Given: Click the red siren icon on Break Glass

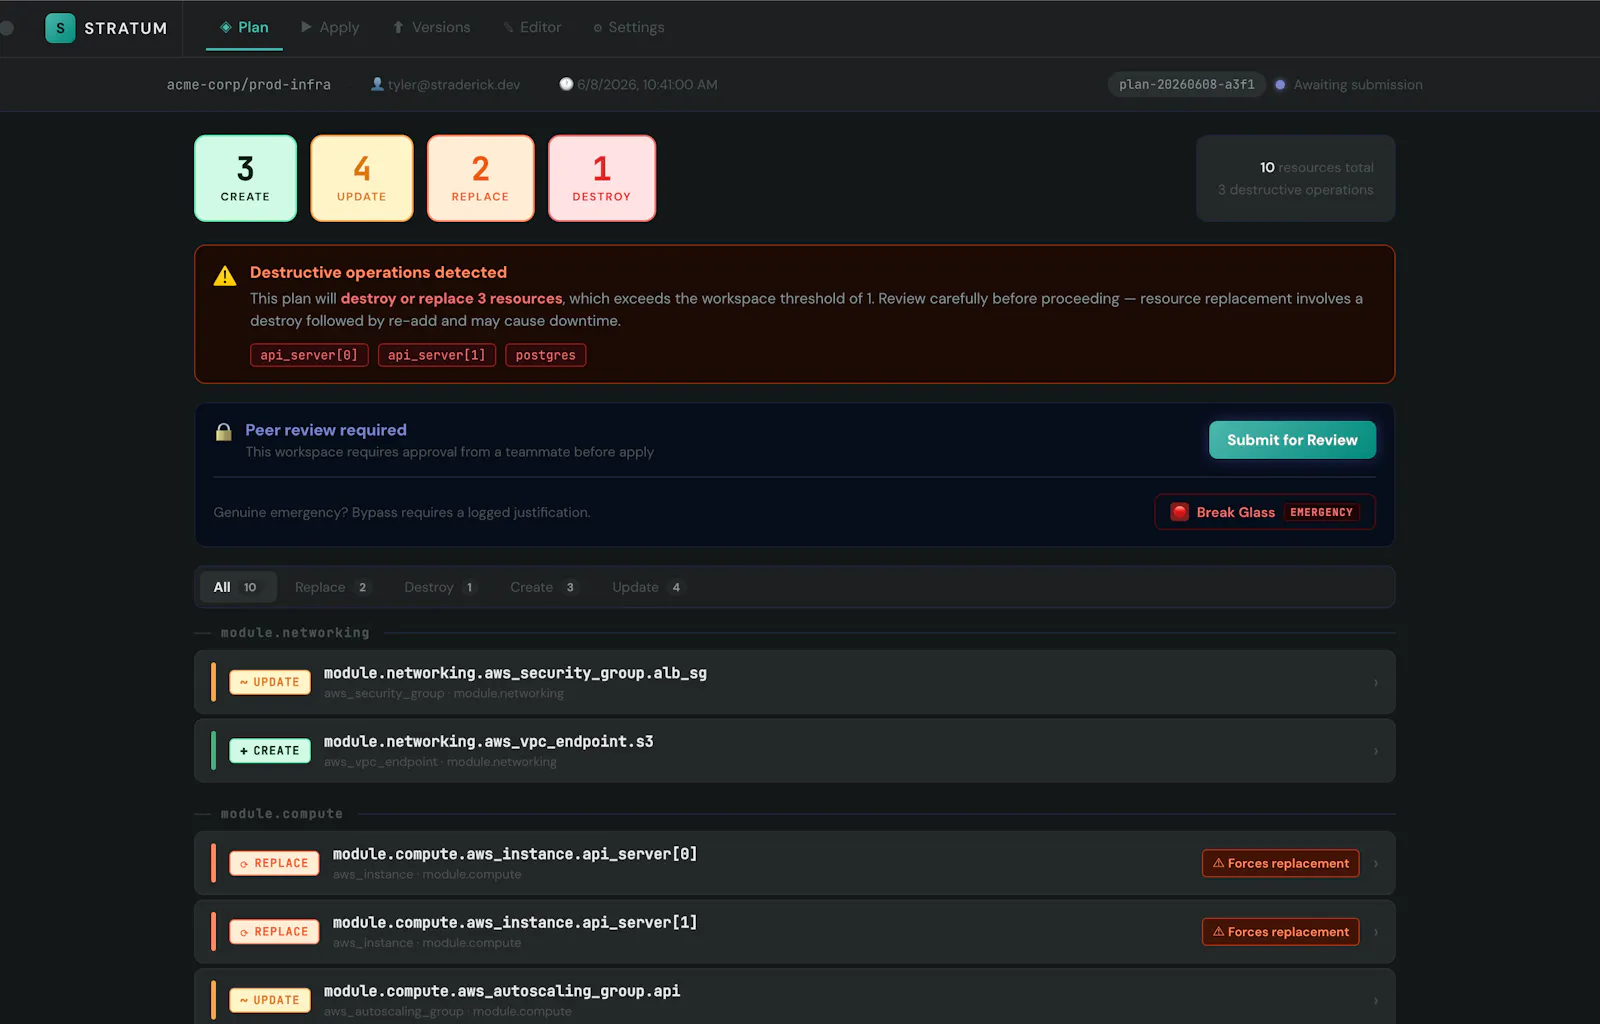Looking at the screenshot, I should [1180, 512].
